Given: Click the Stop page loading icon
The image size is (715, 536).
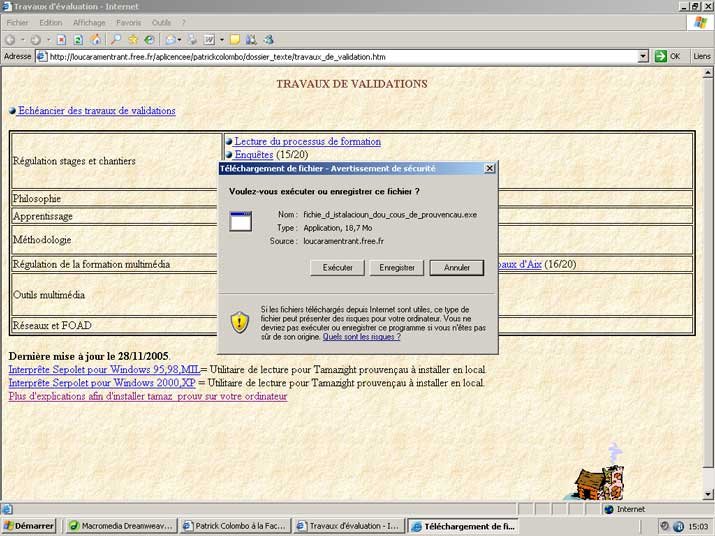Looking at the screenshot, I should click(61, 40).
